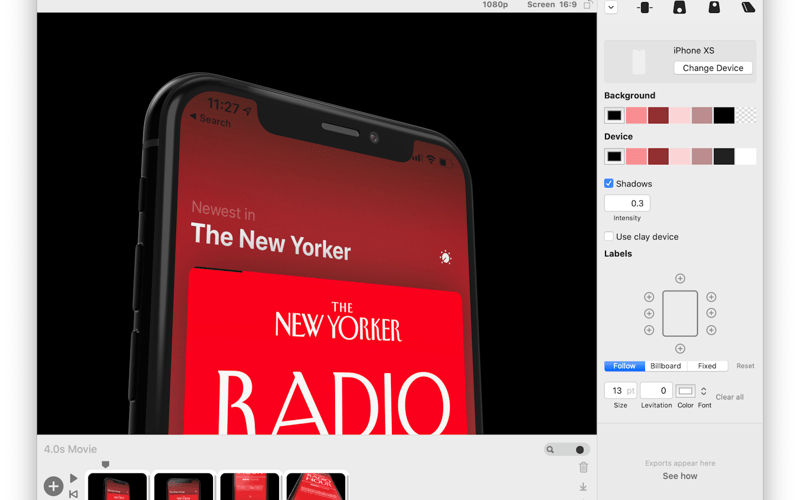The height and width of the screenshot is (500, 800).
Task: Pick the dark gray Device swatch
Action: (x=724, y=156)
